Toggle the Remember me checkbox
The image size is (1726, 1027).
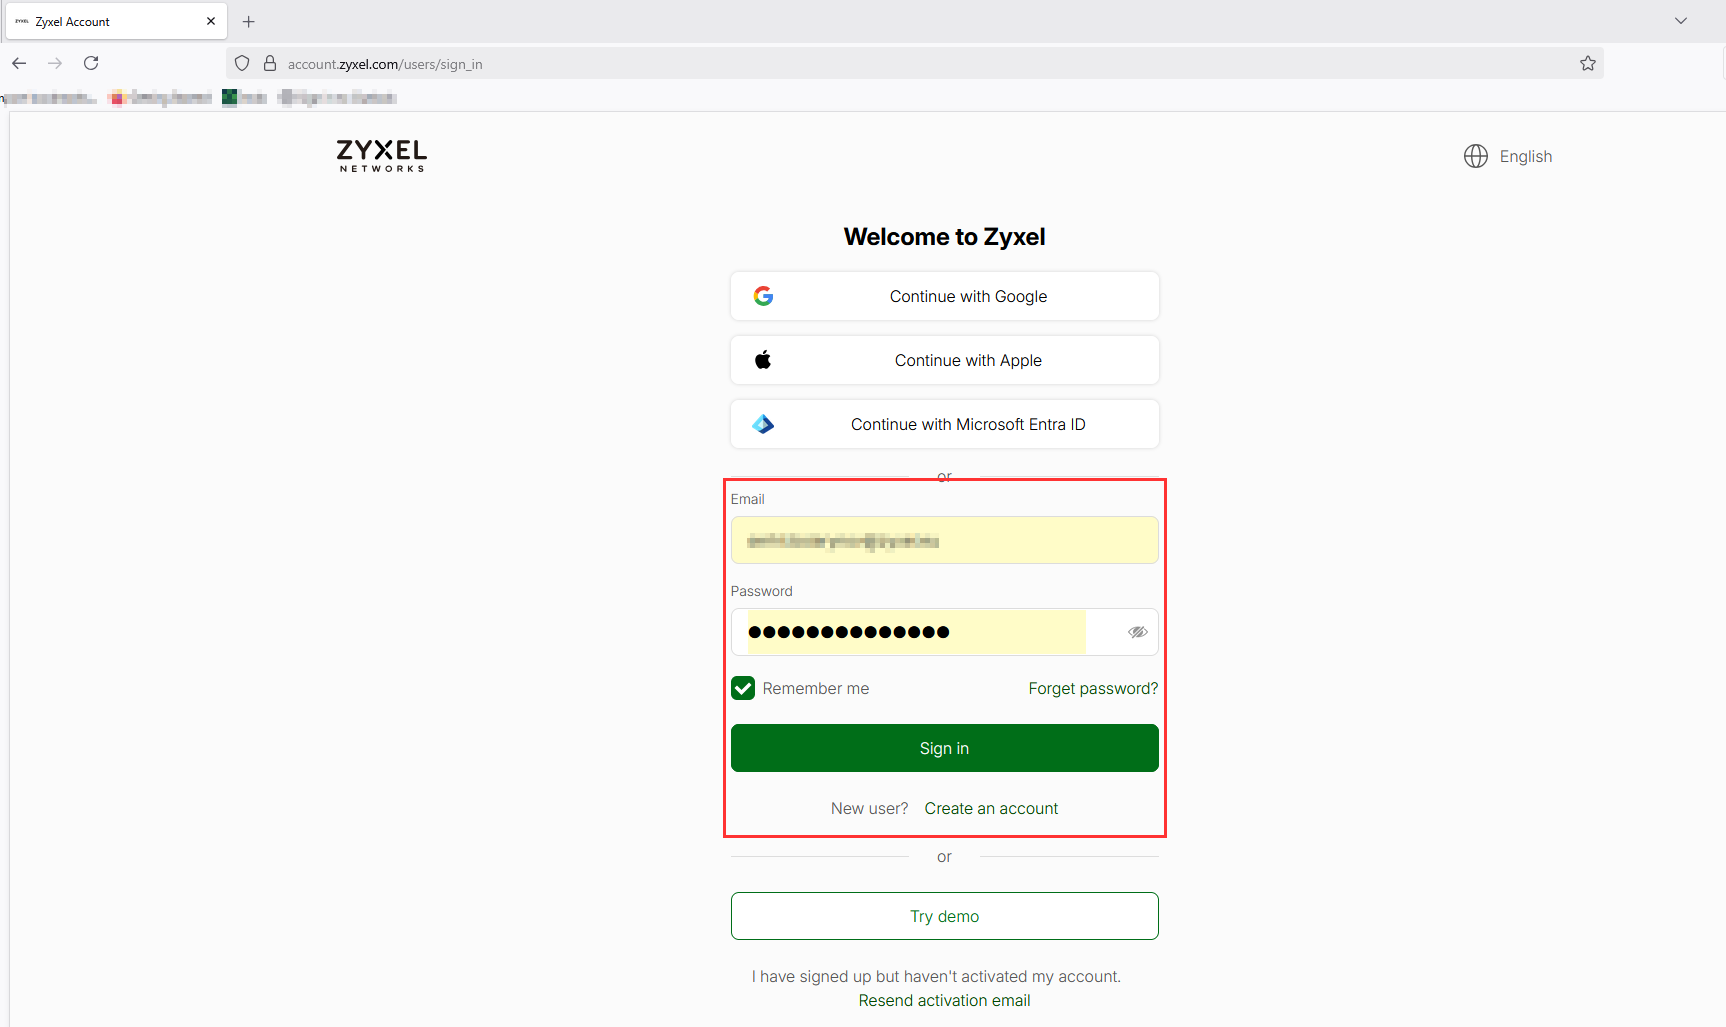(x=743, y=688)
